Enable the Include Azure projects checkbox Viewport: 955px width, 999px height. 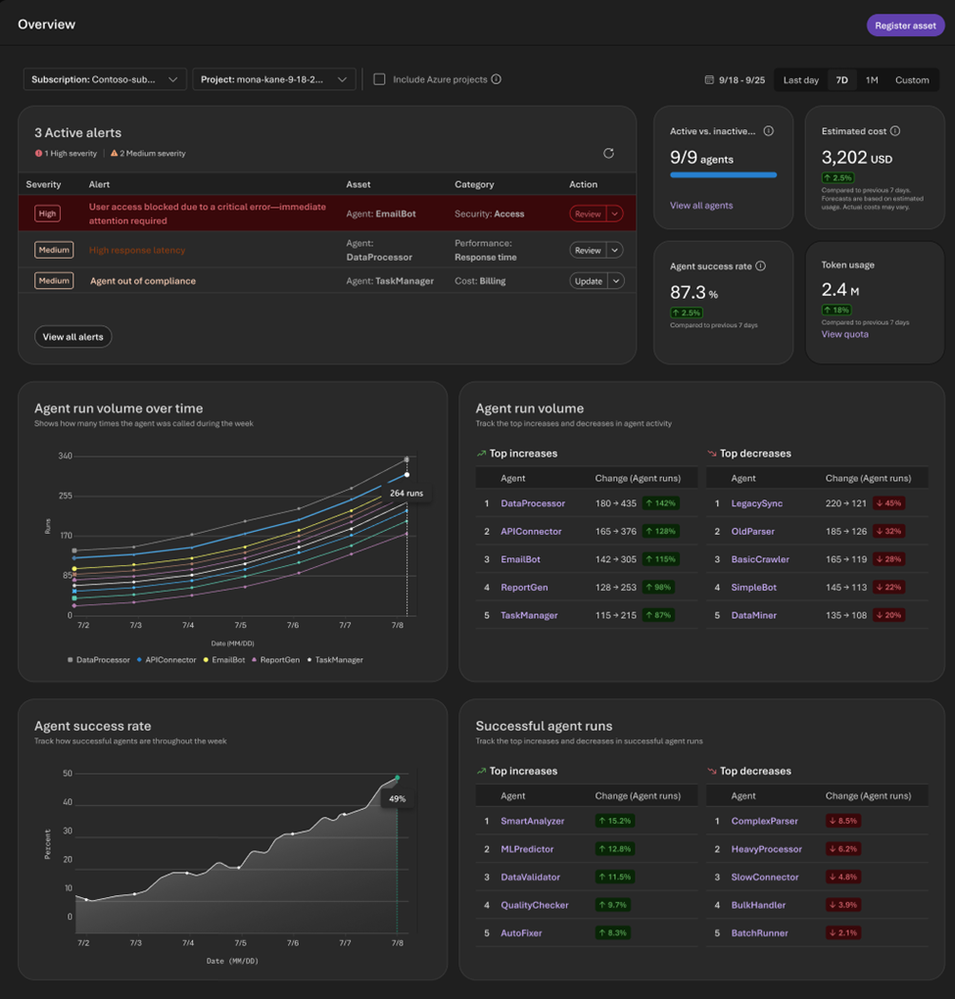(379, 79)
